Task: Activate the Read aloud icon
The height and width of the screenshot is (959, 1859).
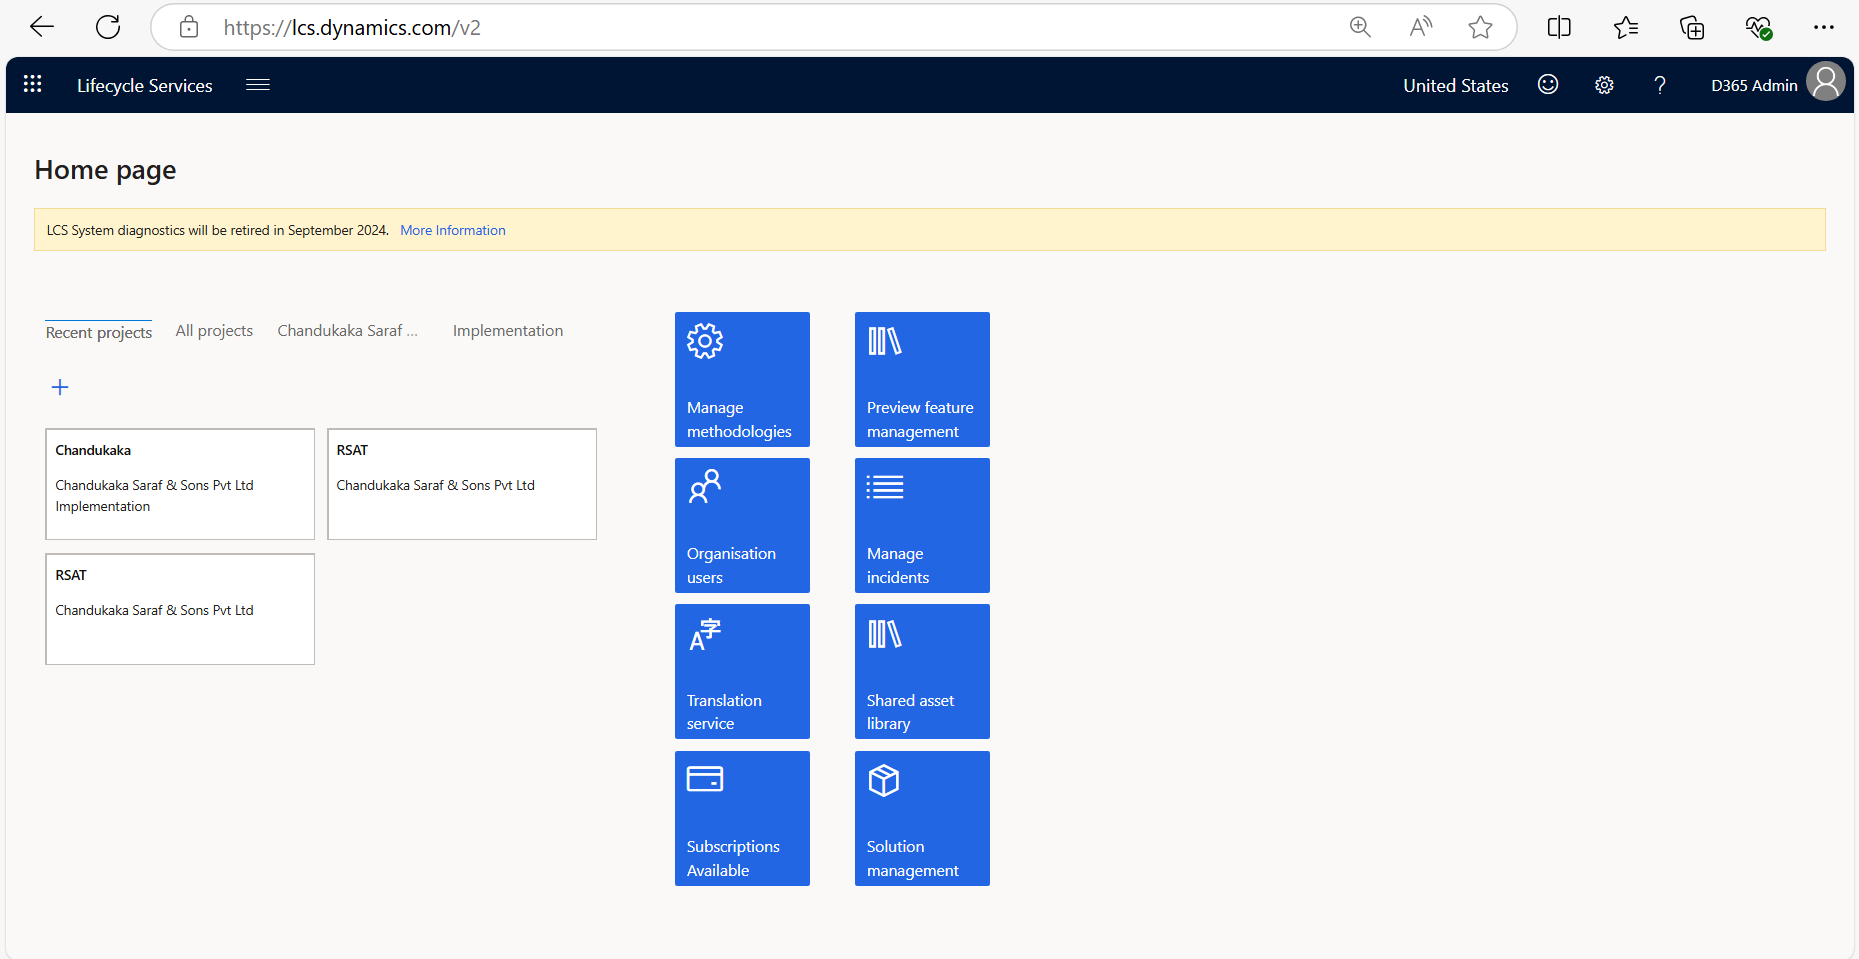Action: pyautogui.click(x=1421, y=27)
